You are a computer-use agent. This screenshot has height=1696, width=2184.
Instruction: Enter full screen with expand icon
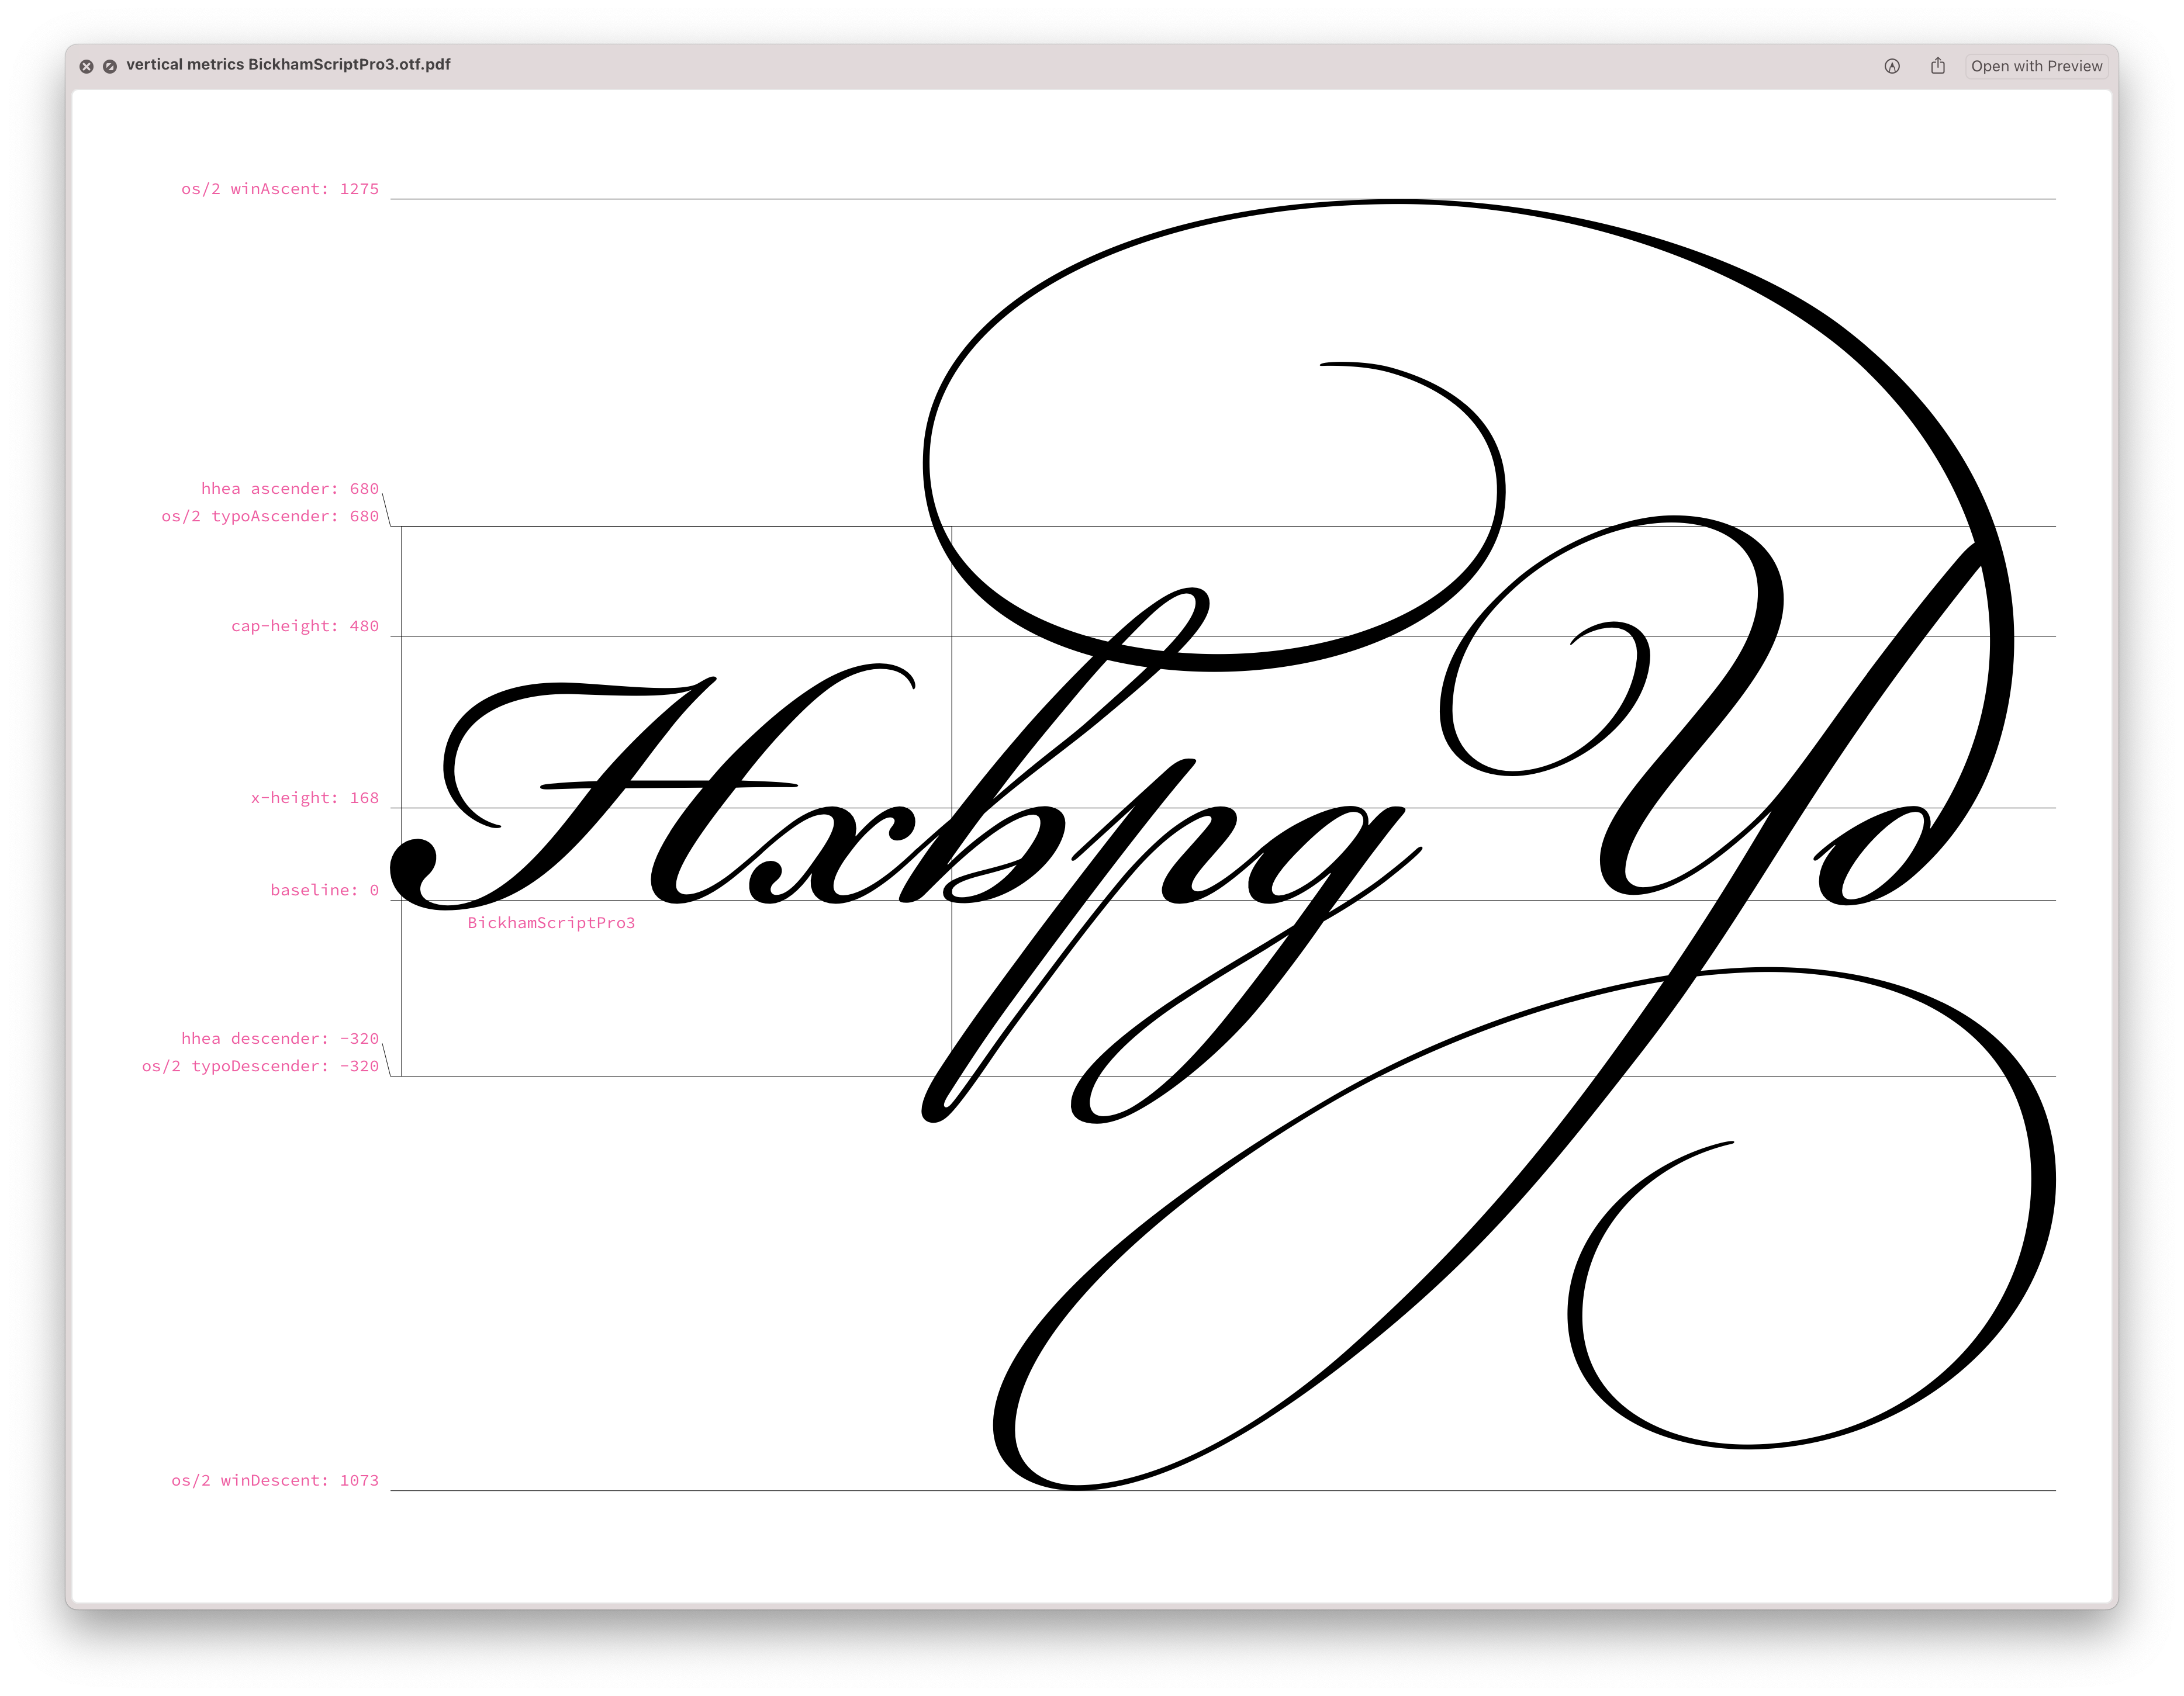coord(110,66)
